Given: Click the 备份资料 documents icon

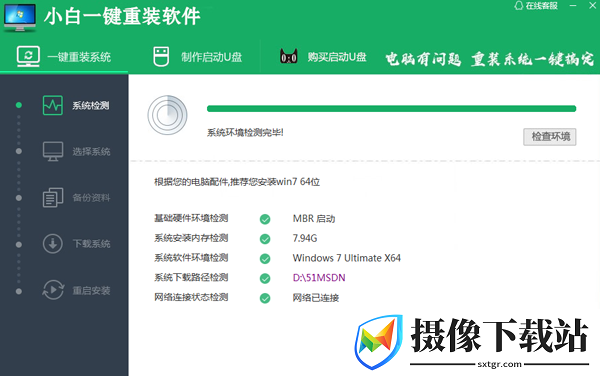Looking at the screenshot, I should click(53, 198).
